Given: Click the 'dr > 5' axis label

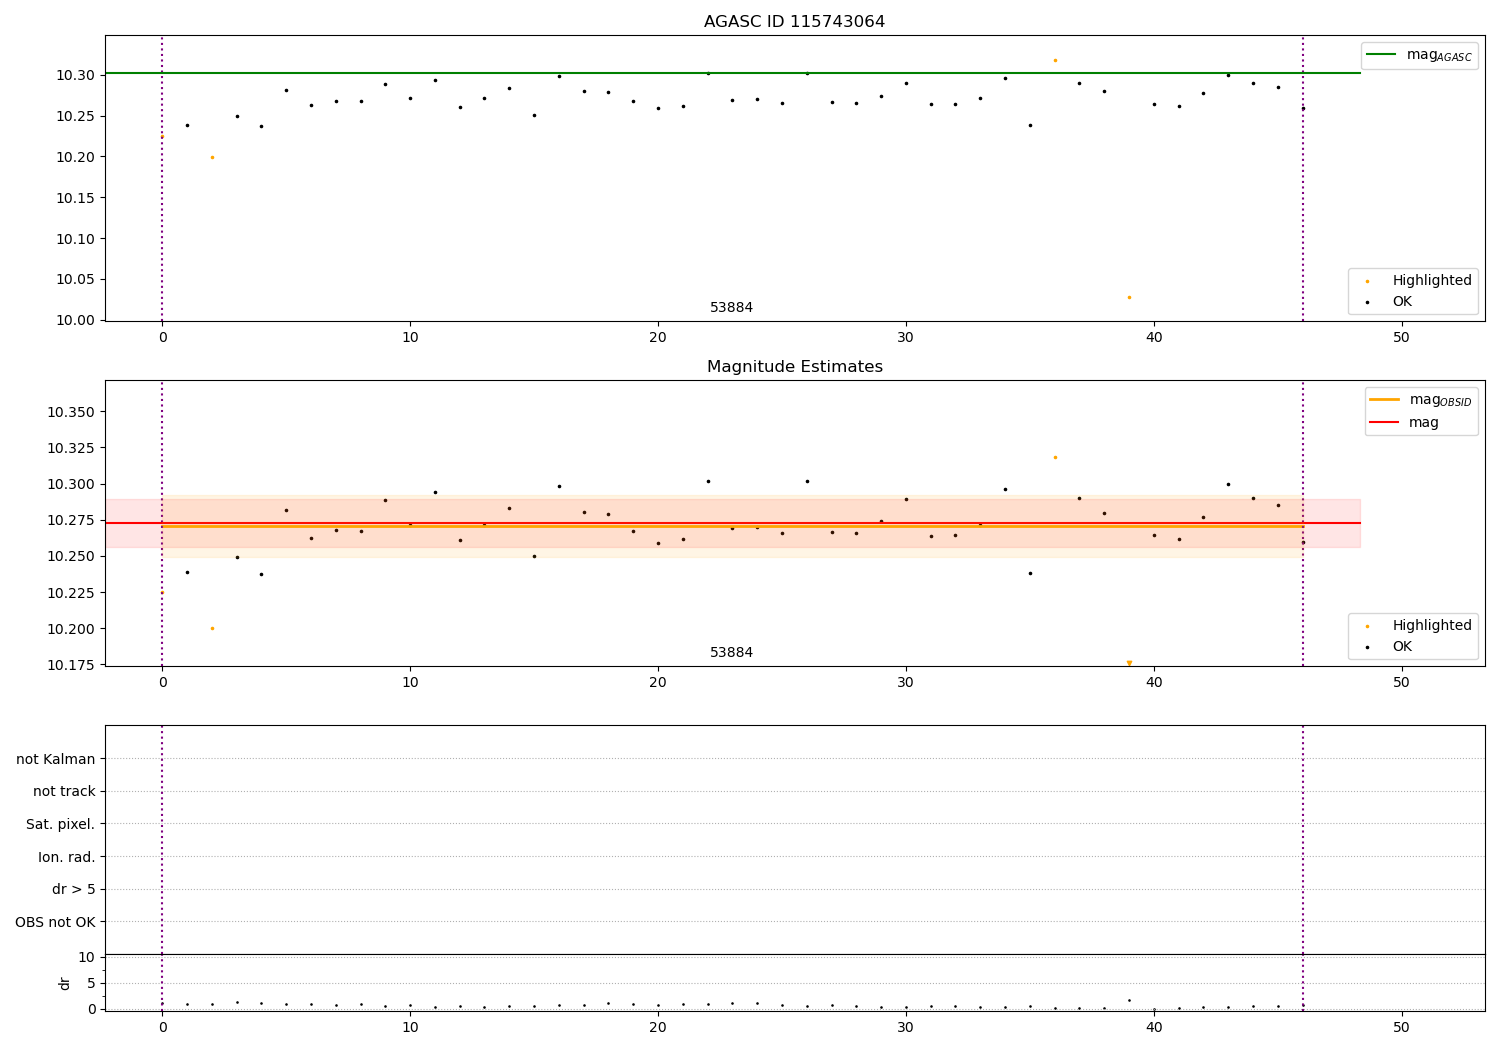Looking at the screenshot, I should tap(74, 890).
